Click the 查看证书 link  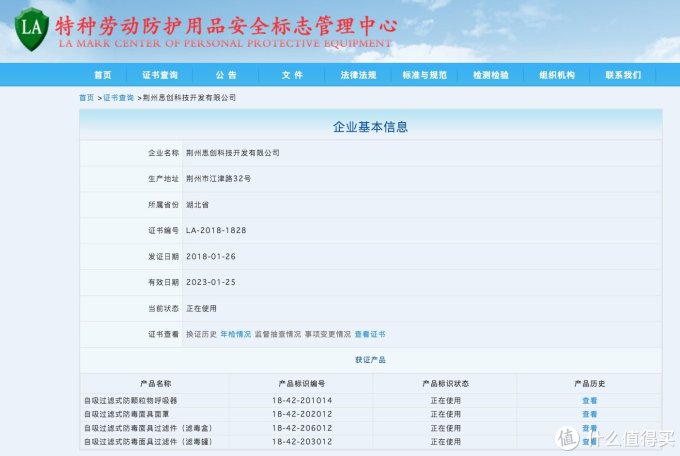[370, 334]
